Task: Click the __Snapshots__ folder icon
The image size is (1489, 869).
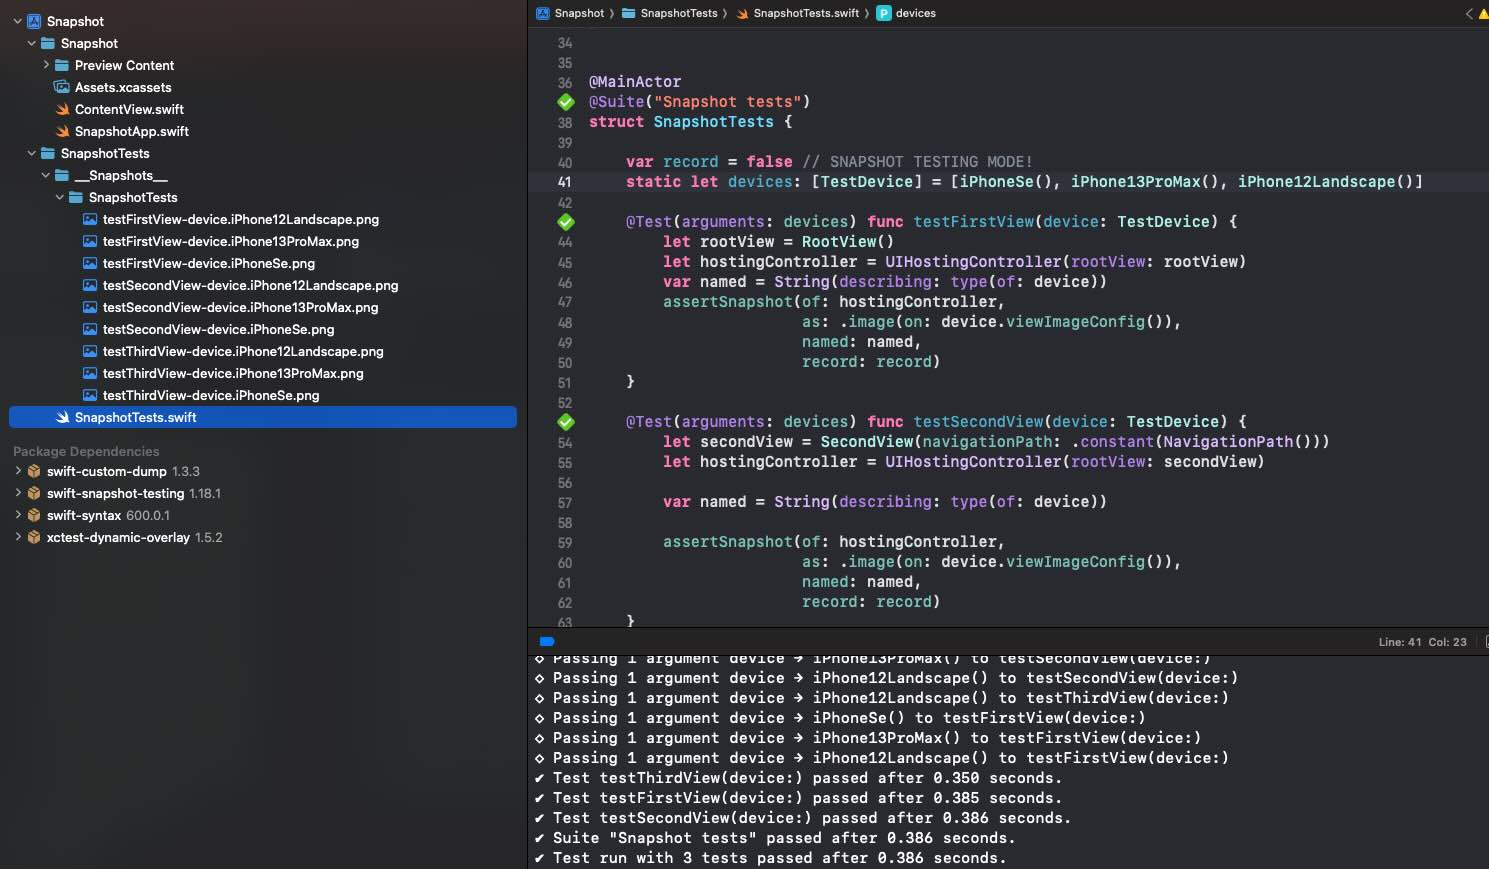Action: [x=62, y=175]
